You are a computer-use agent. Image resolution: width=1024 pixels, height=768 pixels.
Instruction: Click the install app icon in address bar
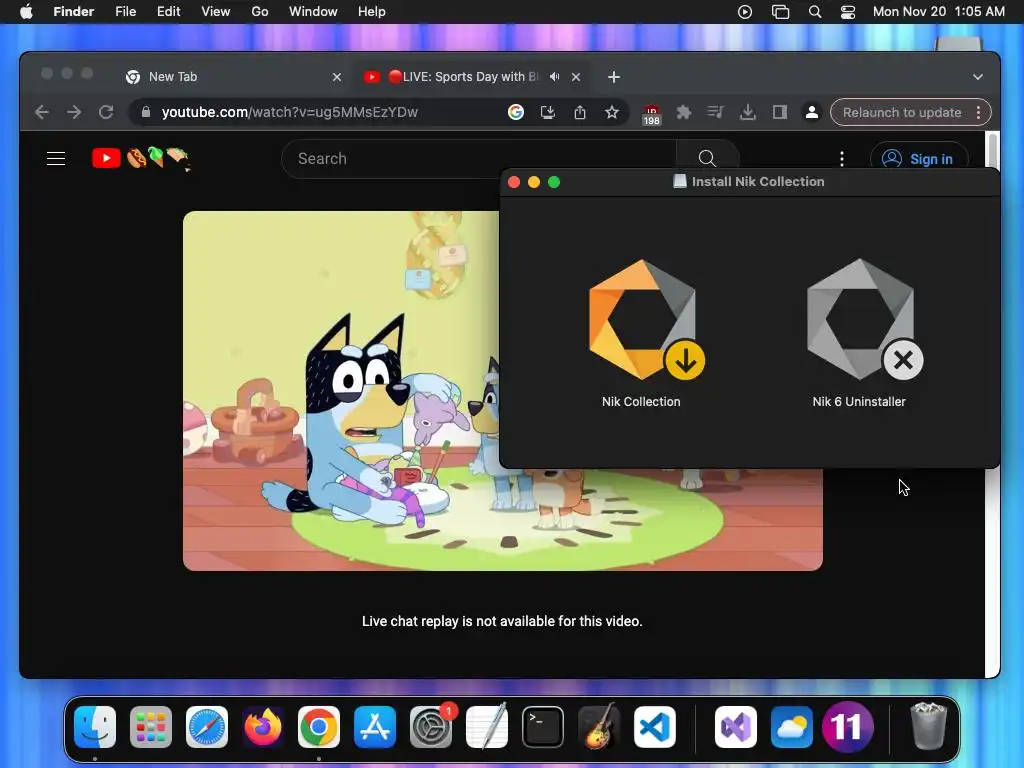[548, 112]
